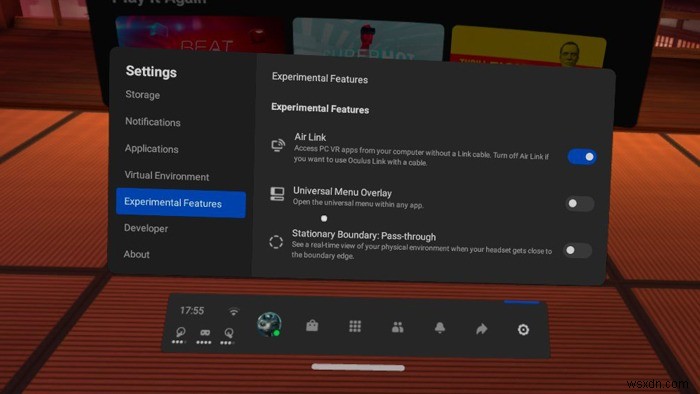Image resolution: width=700 pixels, height=394 pixels.
Task: Open the Beat Saber game thumbnail
Action: tap(200, 34)
